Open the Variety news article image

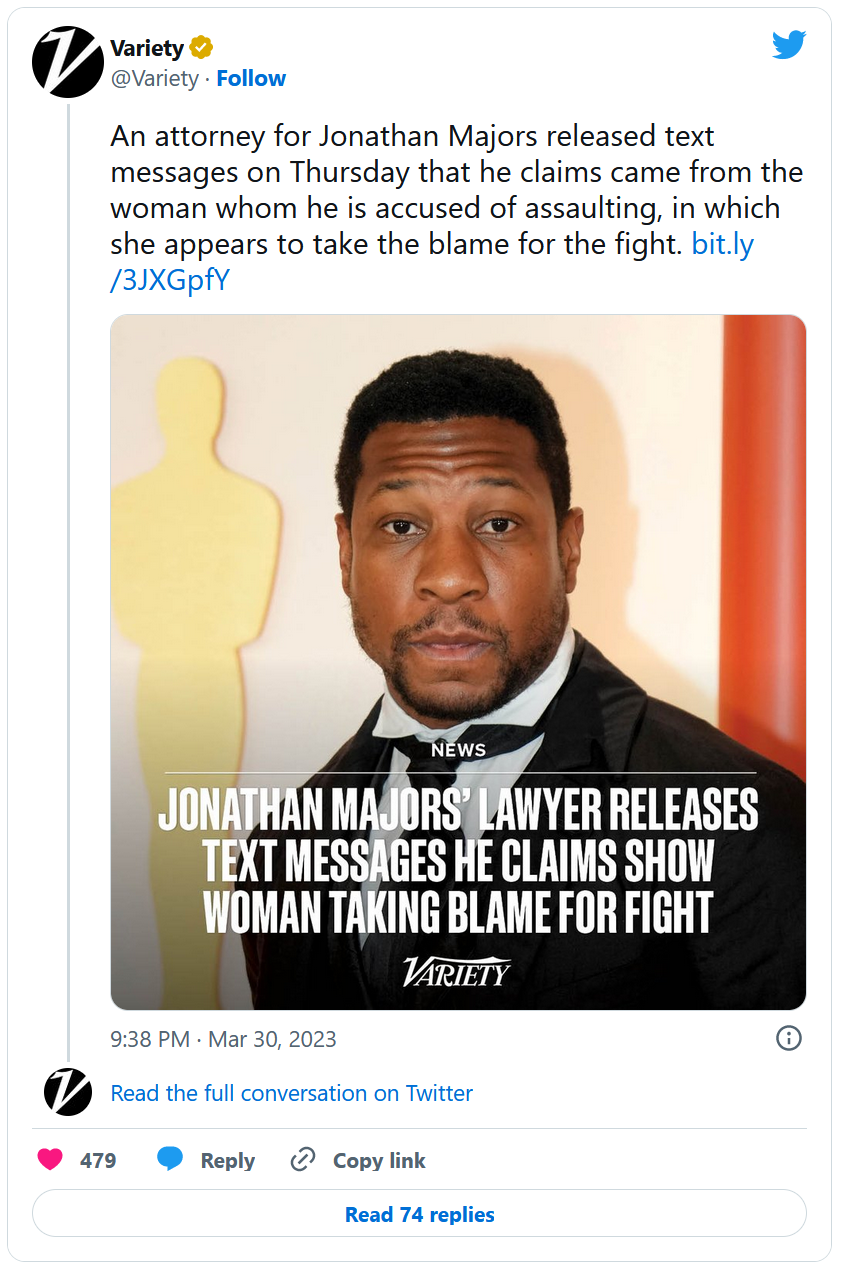pos(458,662)
